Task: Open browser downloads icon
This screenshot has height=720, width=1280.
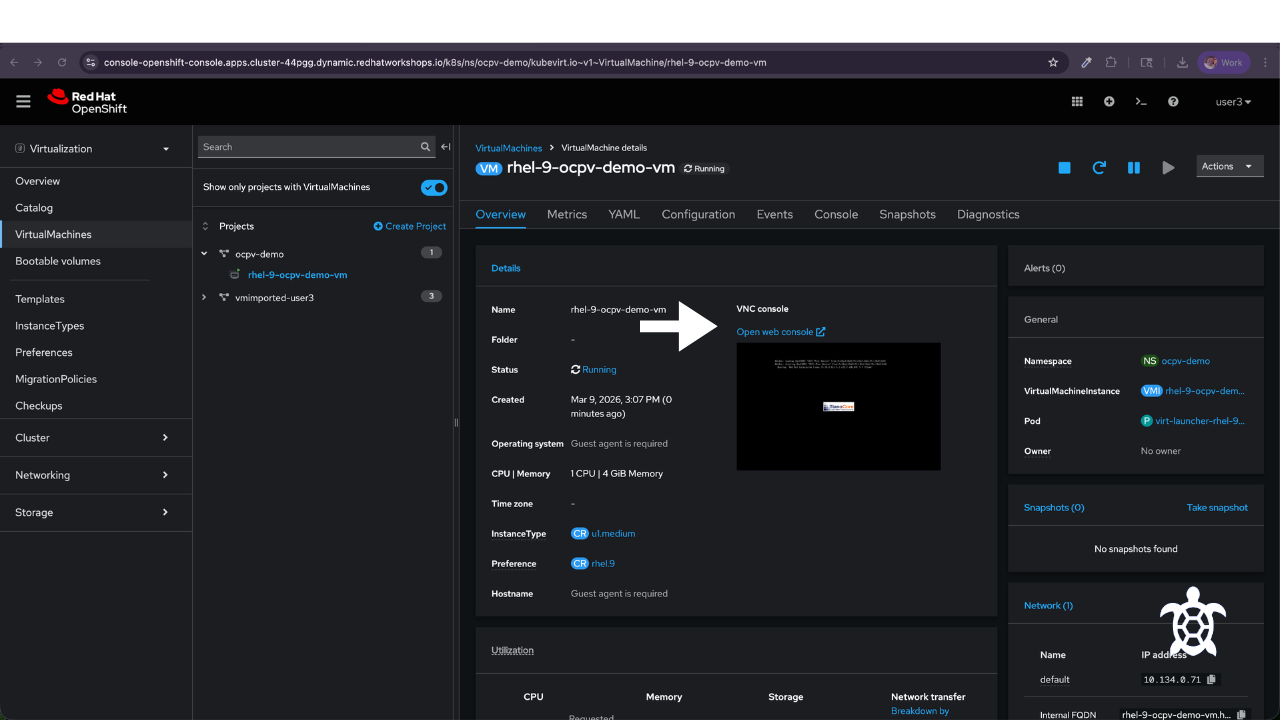Action: [1182, 62]
